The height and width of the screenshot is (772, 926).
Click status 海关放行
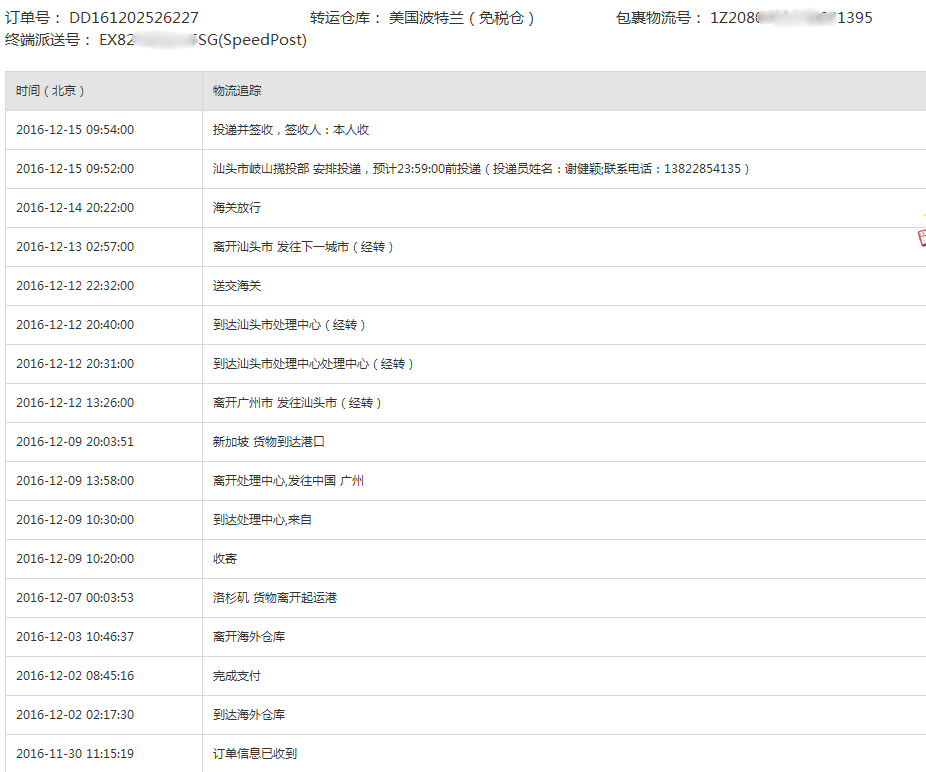click(x=237, y=207)
